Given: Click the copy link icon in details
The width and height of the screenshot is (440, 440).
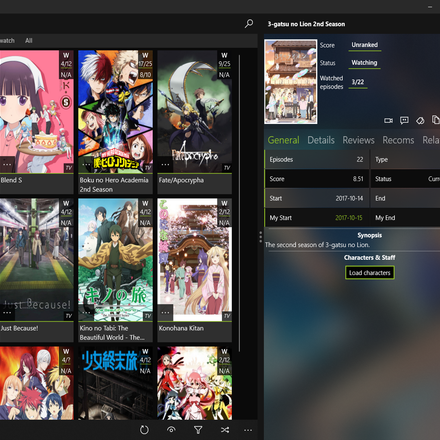Looking at the screenshot, I should pyautogui.click(x=435, y=119).
